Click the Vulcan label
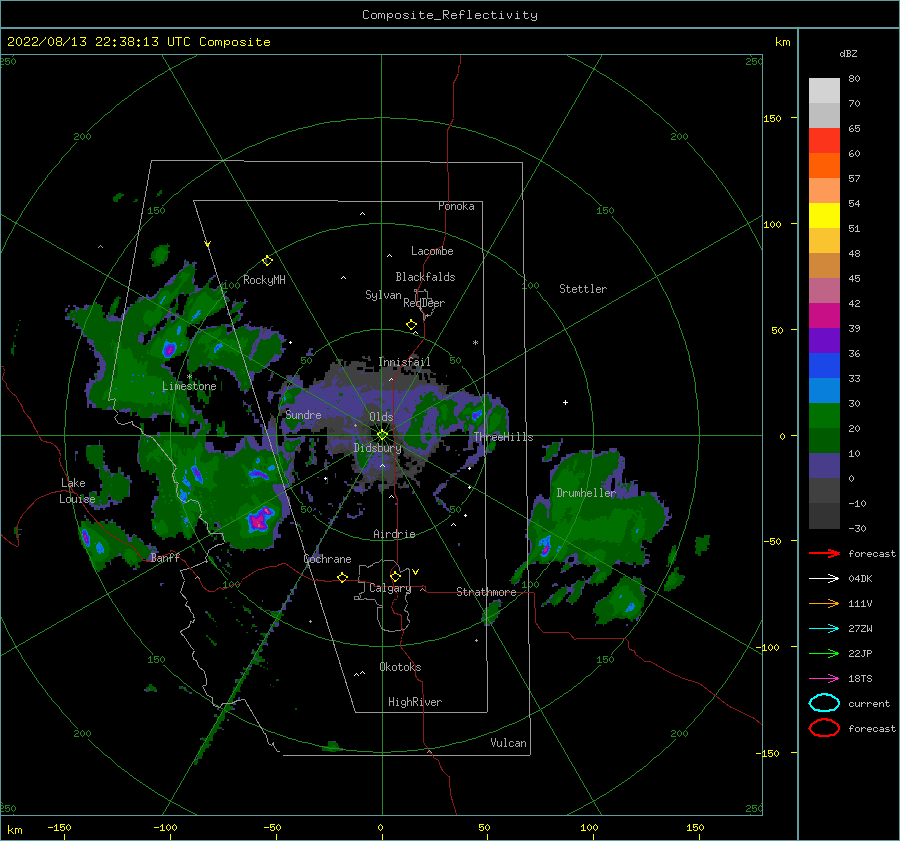 pos(509,743)
